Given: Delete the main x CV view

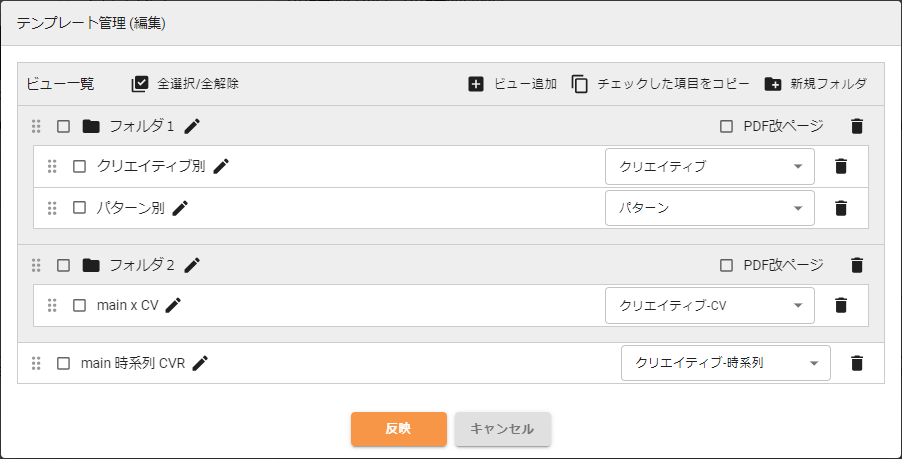Looking at the screenshot, I should click(840, 305).
